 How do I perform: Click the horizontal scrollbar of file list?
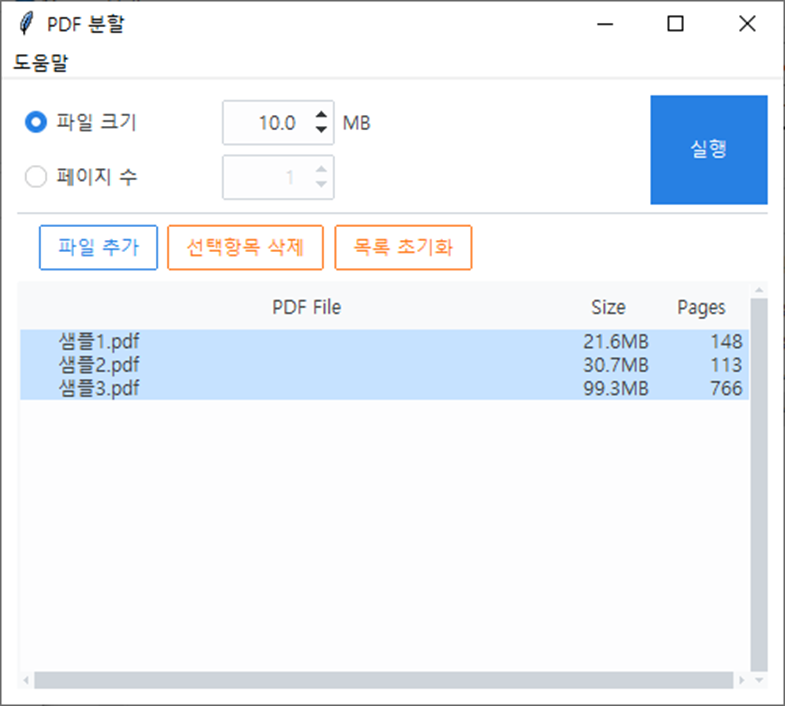[x=384, y=680]
